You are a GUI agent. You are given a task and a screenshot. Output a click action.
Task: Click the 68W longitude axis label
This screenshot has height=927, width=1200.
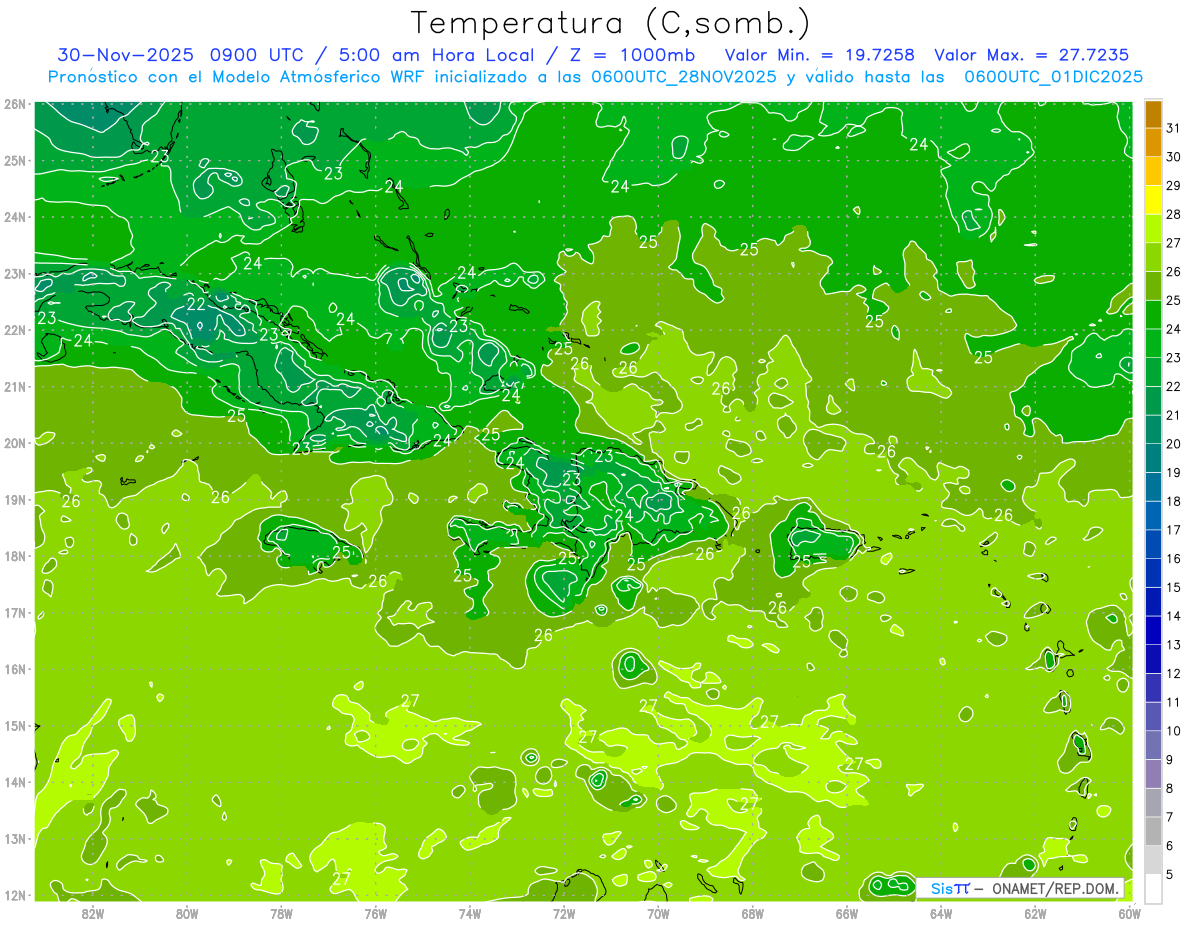(753, 913)
